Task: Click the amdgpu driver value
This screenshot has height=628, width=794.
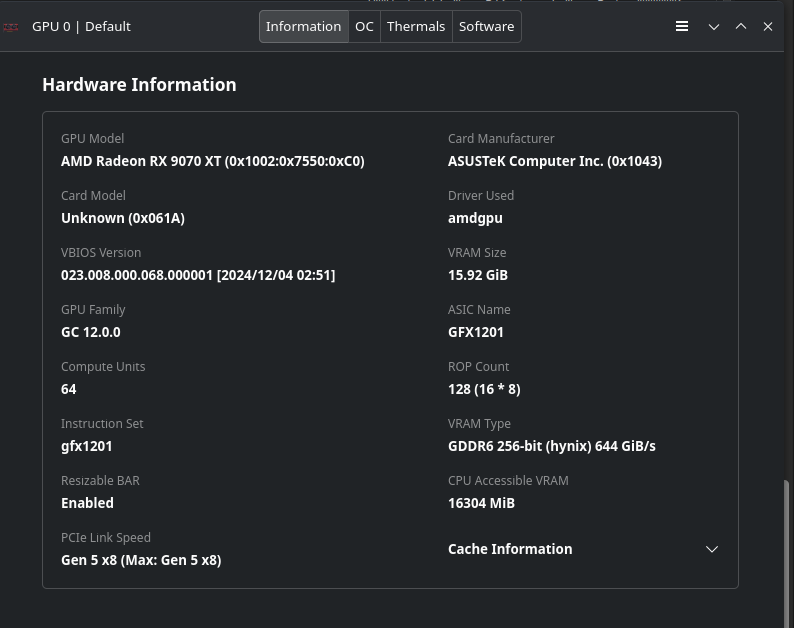Action: [x=475, y=218]
